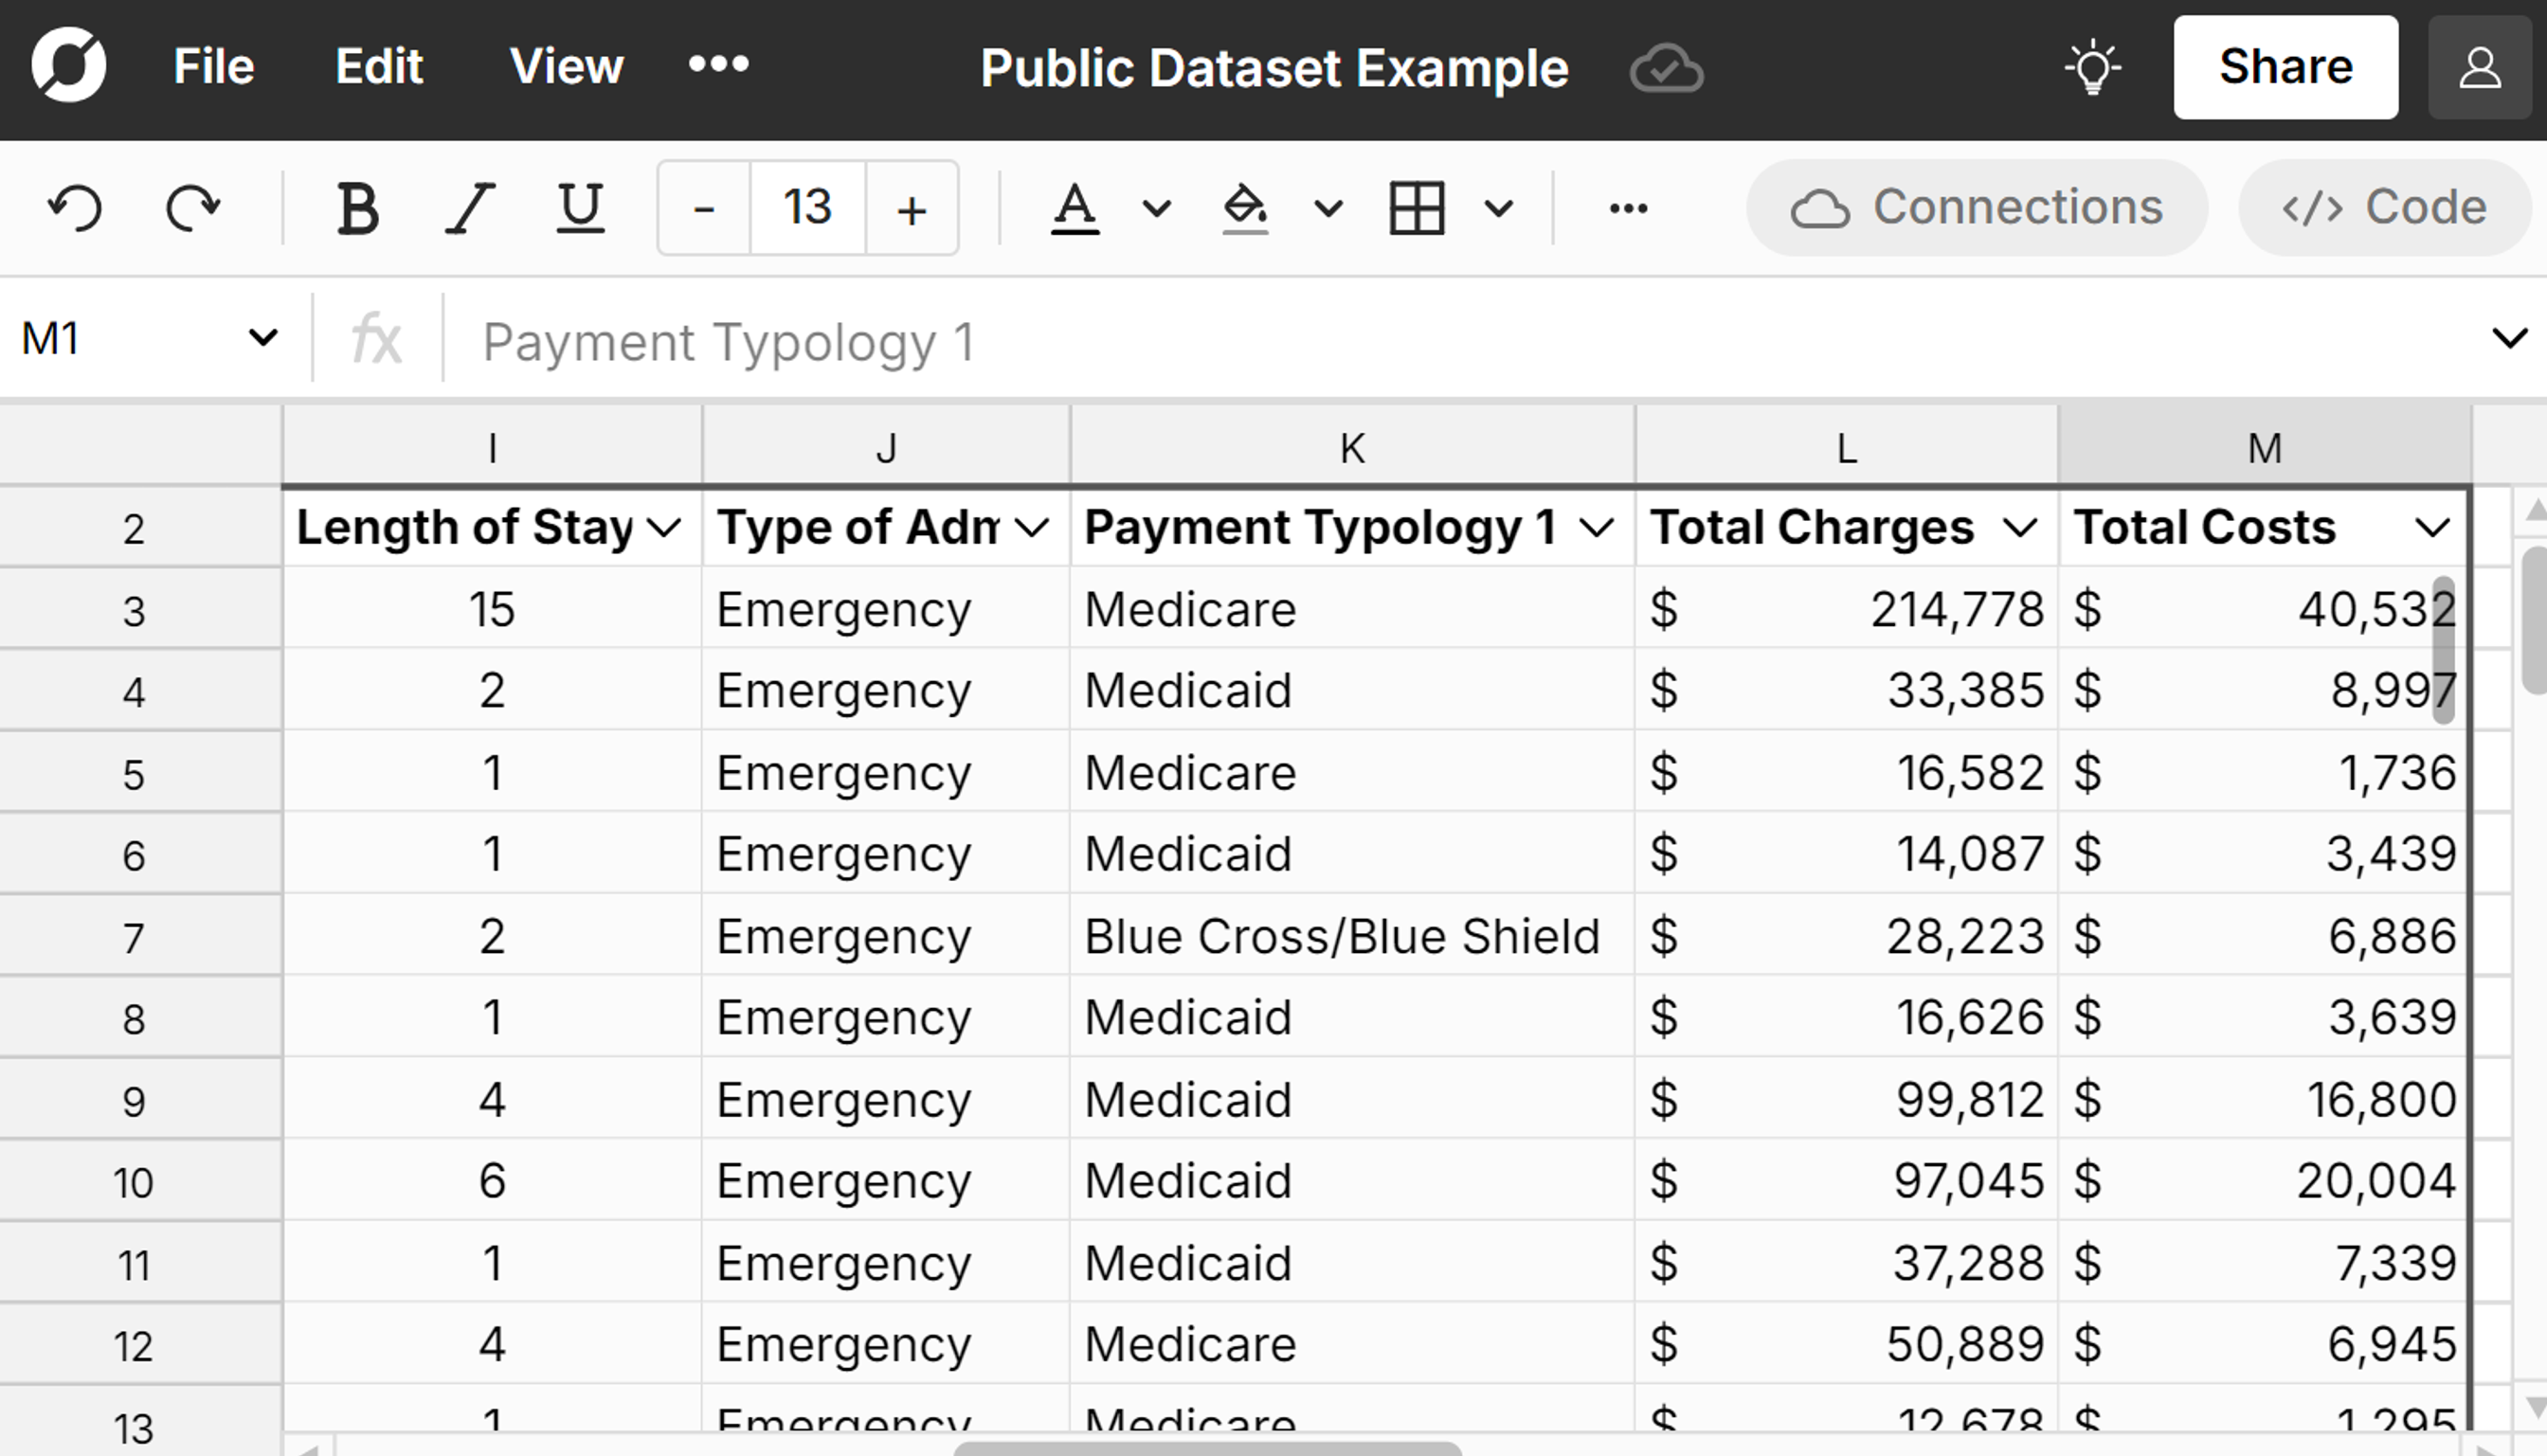Image resolution: width=2547 pixels, height=1456 pixels.
Task: Toggle bold formatting
Action: coord(357,208)
